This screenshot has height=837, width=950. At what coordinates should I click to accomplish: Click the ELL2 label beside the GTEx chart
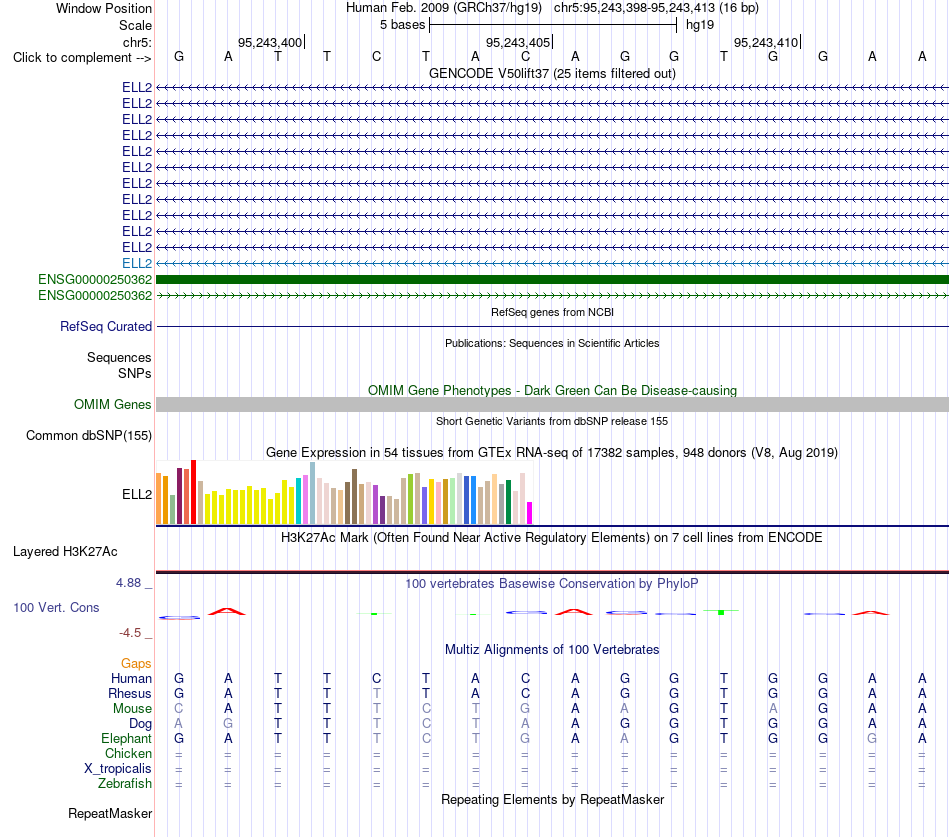tap(137, 495)
